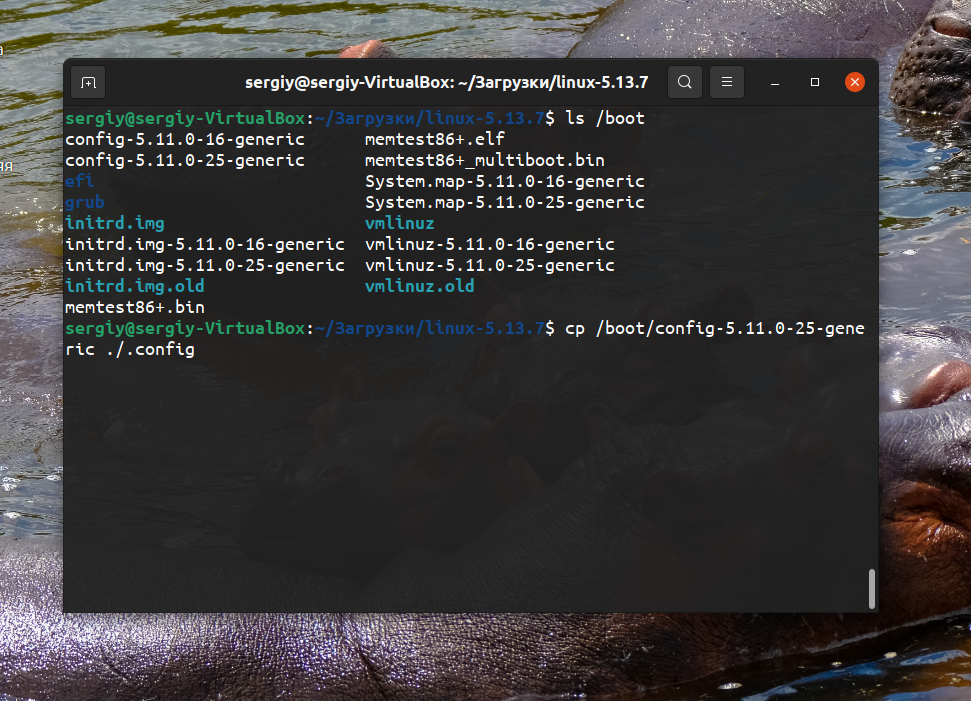Click memtest86+.elf file name

435,139
